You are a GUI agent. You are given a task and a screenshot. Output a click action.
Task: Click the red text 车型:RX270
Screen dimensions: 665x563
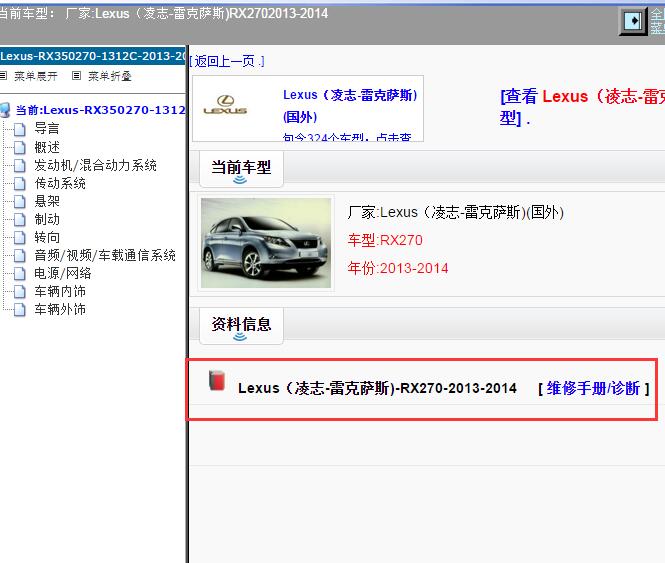click(385, 241)
